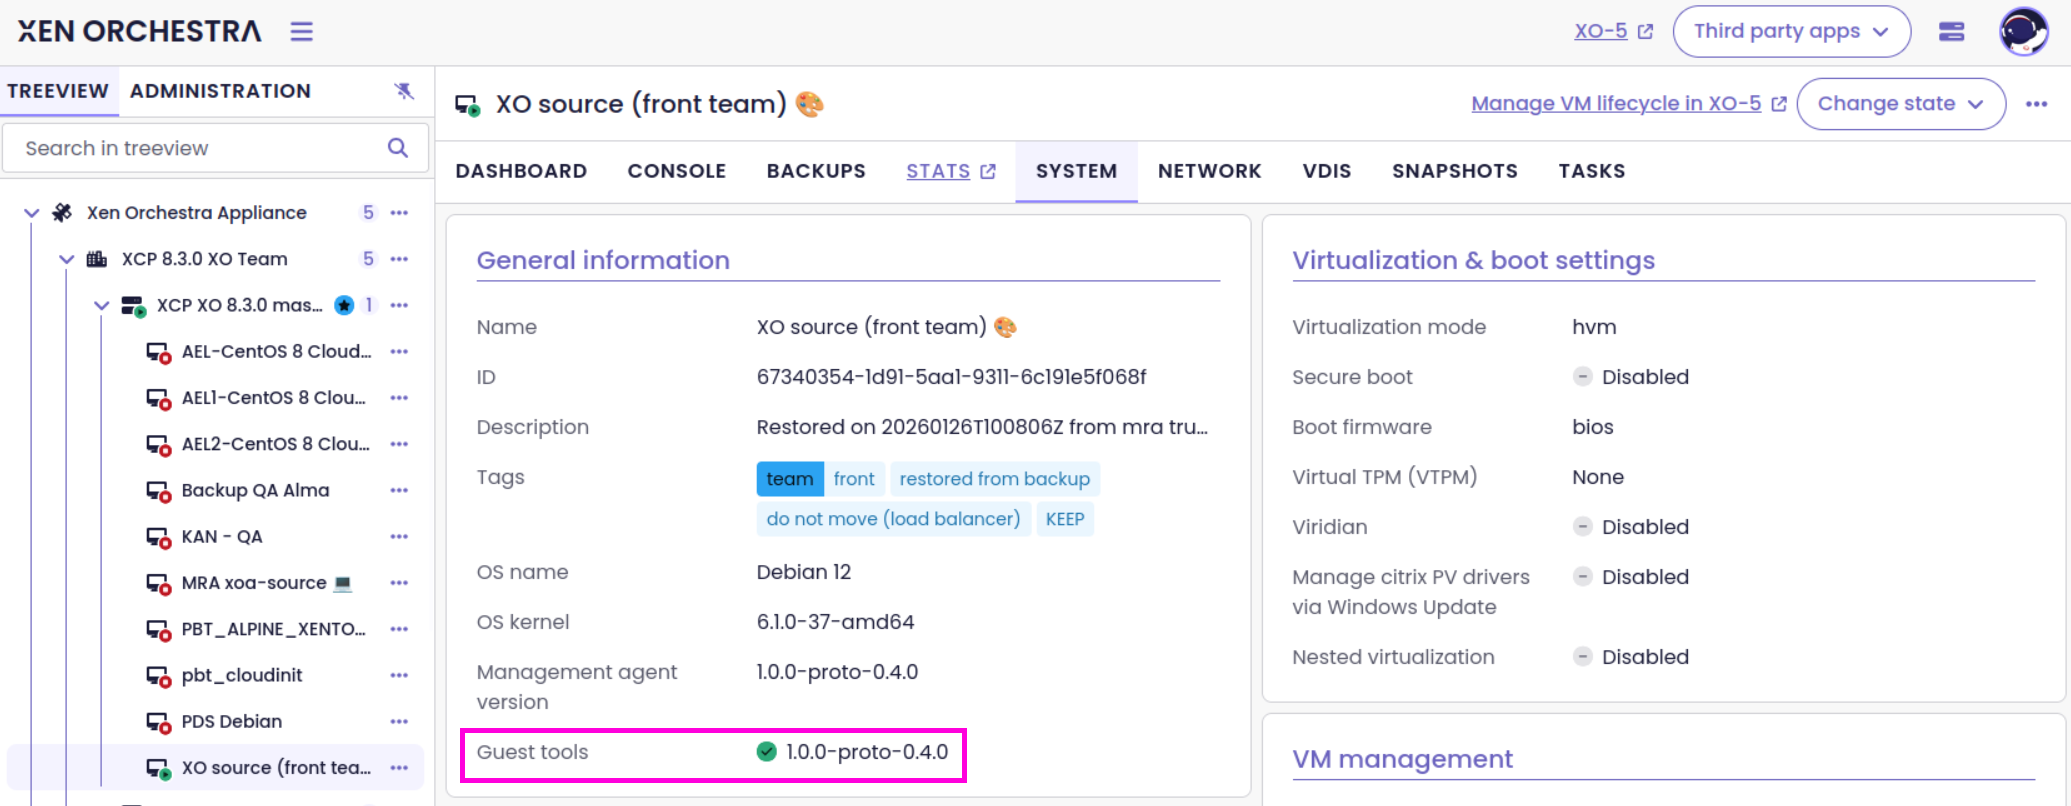Switch to the Administration tab
2071x806 pixels.
pos(220,91)
